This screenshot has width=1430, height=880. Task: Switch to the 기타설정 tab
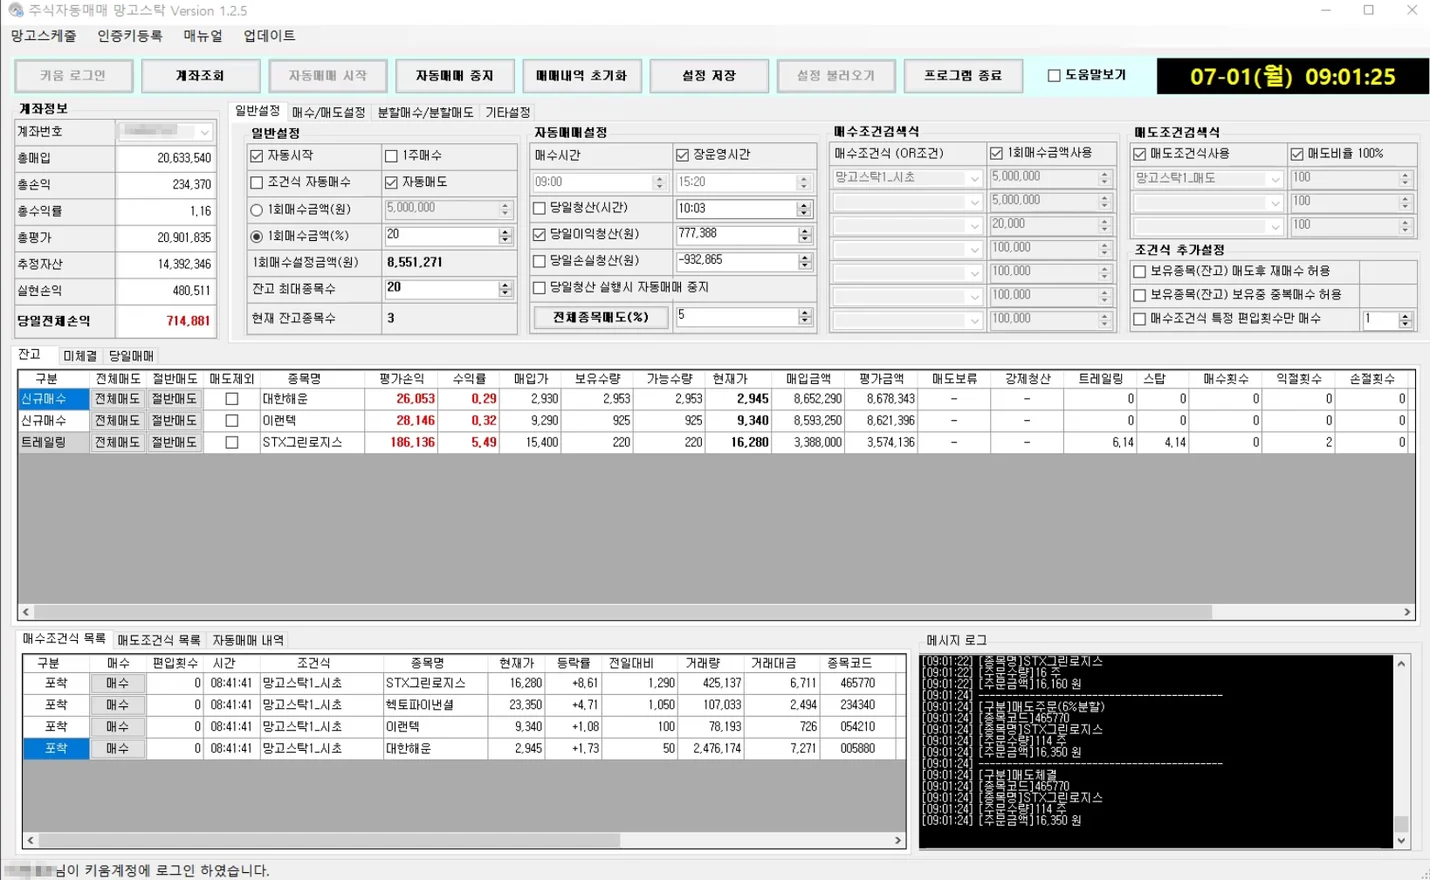click(x=508, y=113)
